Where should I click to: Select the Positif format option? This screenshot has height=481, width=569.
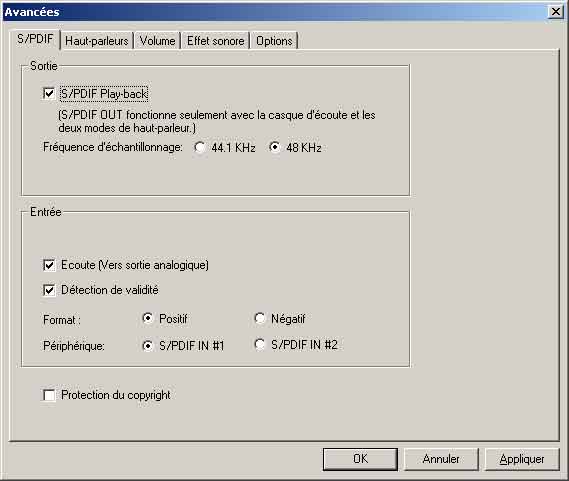pos(148,319)
